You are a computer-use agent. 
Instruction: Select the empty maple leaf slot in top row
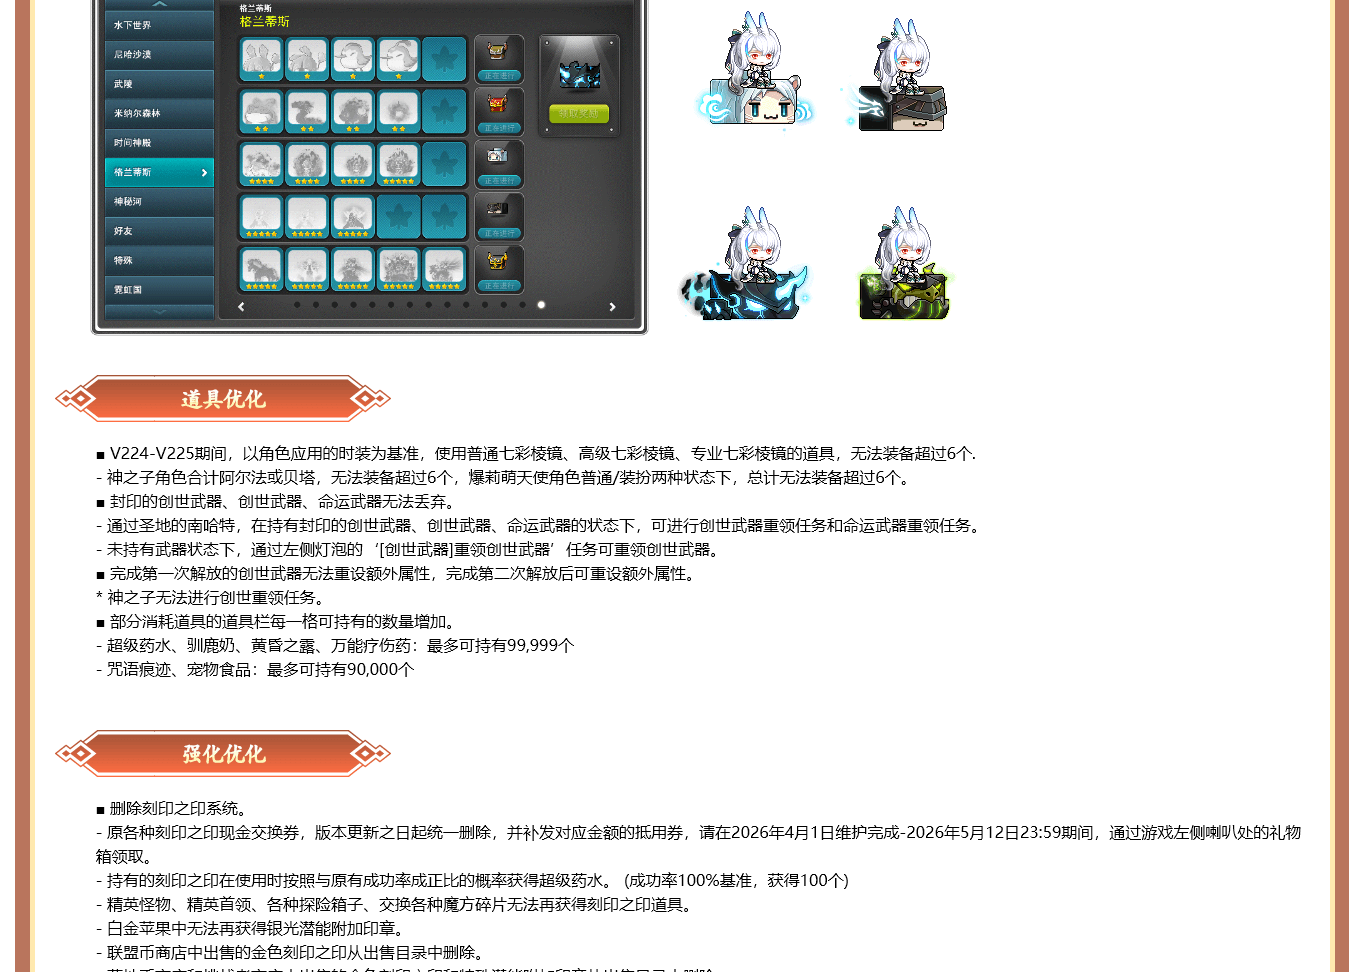[x=444, y=59]
